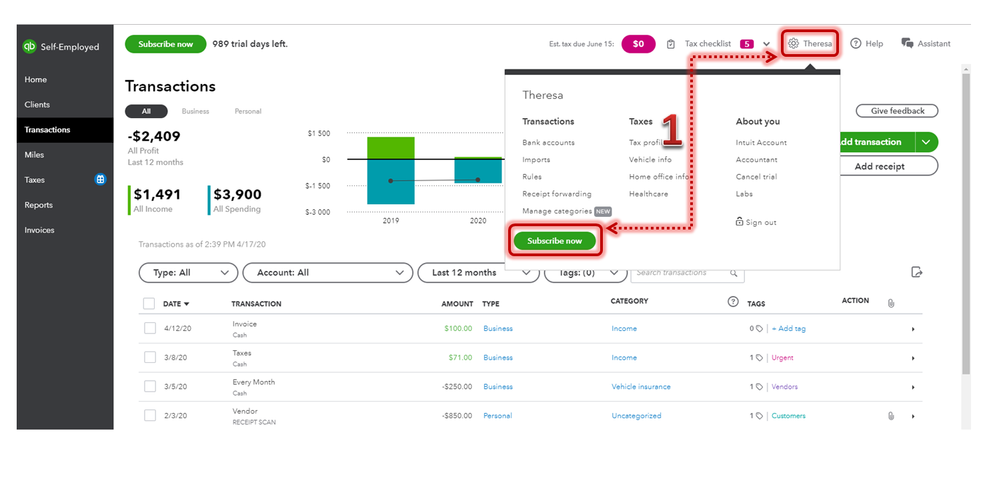This screenshot has height=479, width=999.
Task: Click the attachment paperclip column icon
Action: [891, 303]
